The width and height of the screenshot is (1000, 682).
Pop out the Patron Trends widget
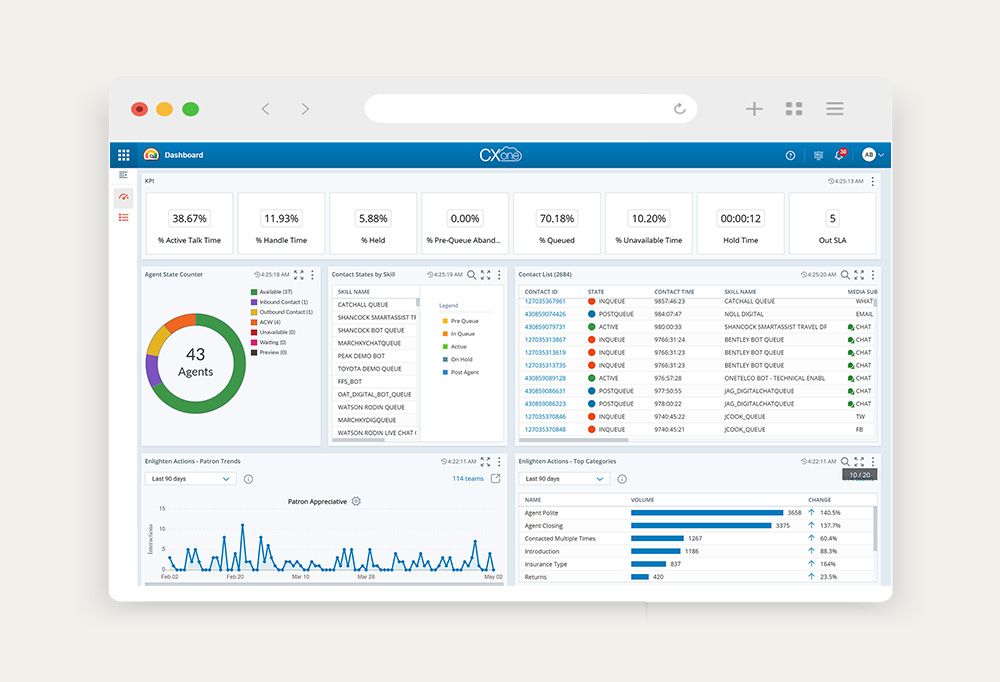point(495,479)
